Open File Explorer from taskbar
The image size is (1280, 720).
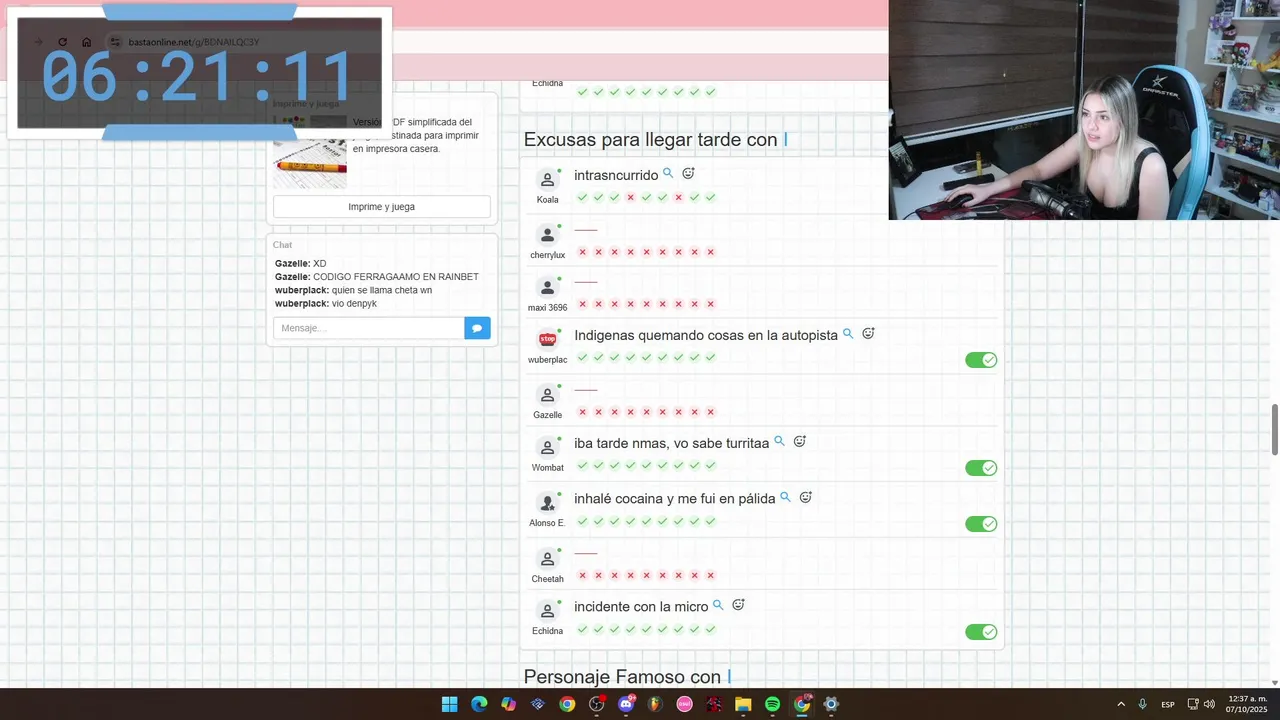(x=743, y=704)
